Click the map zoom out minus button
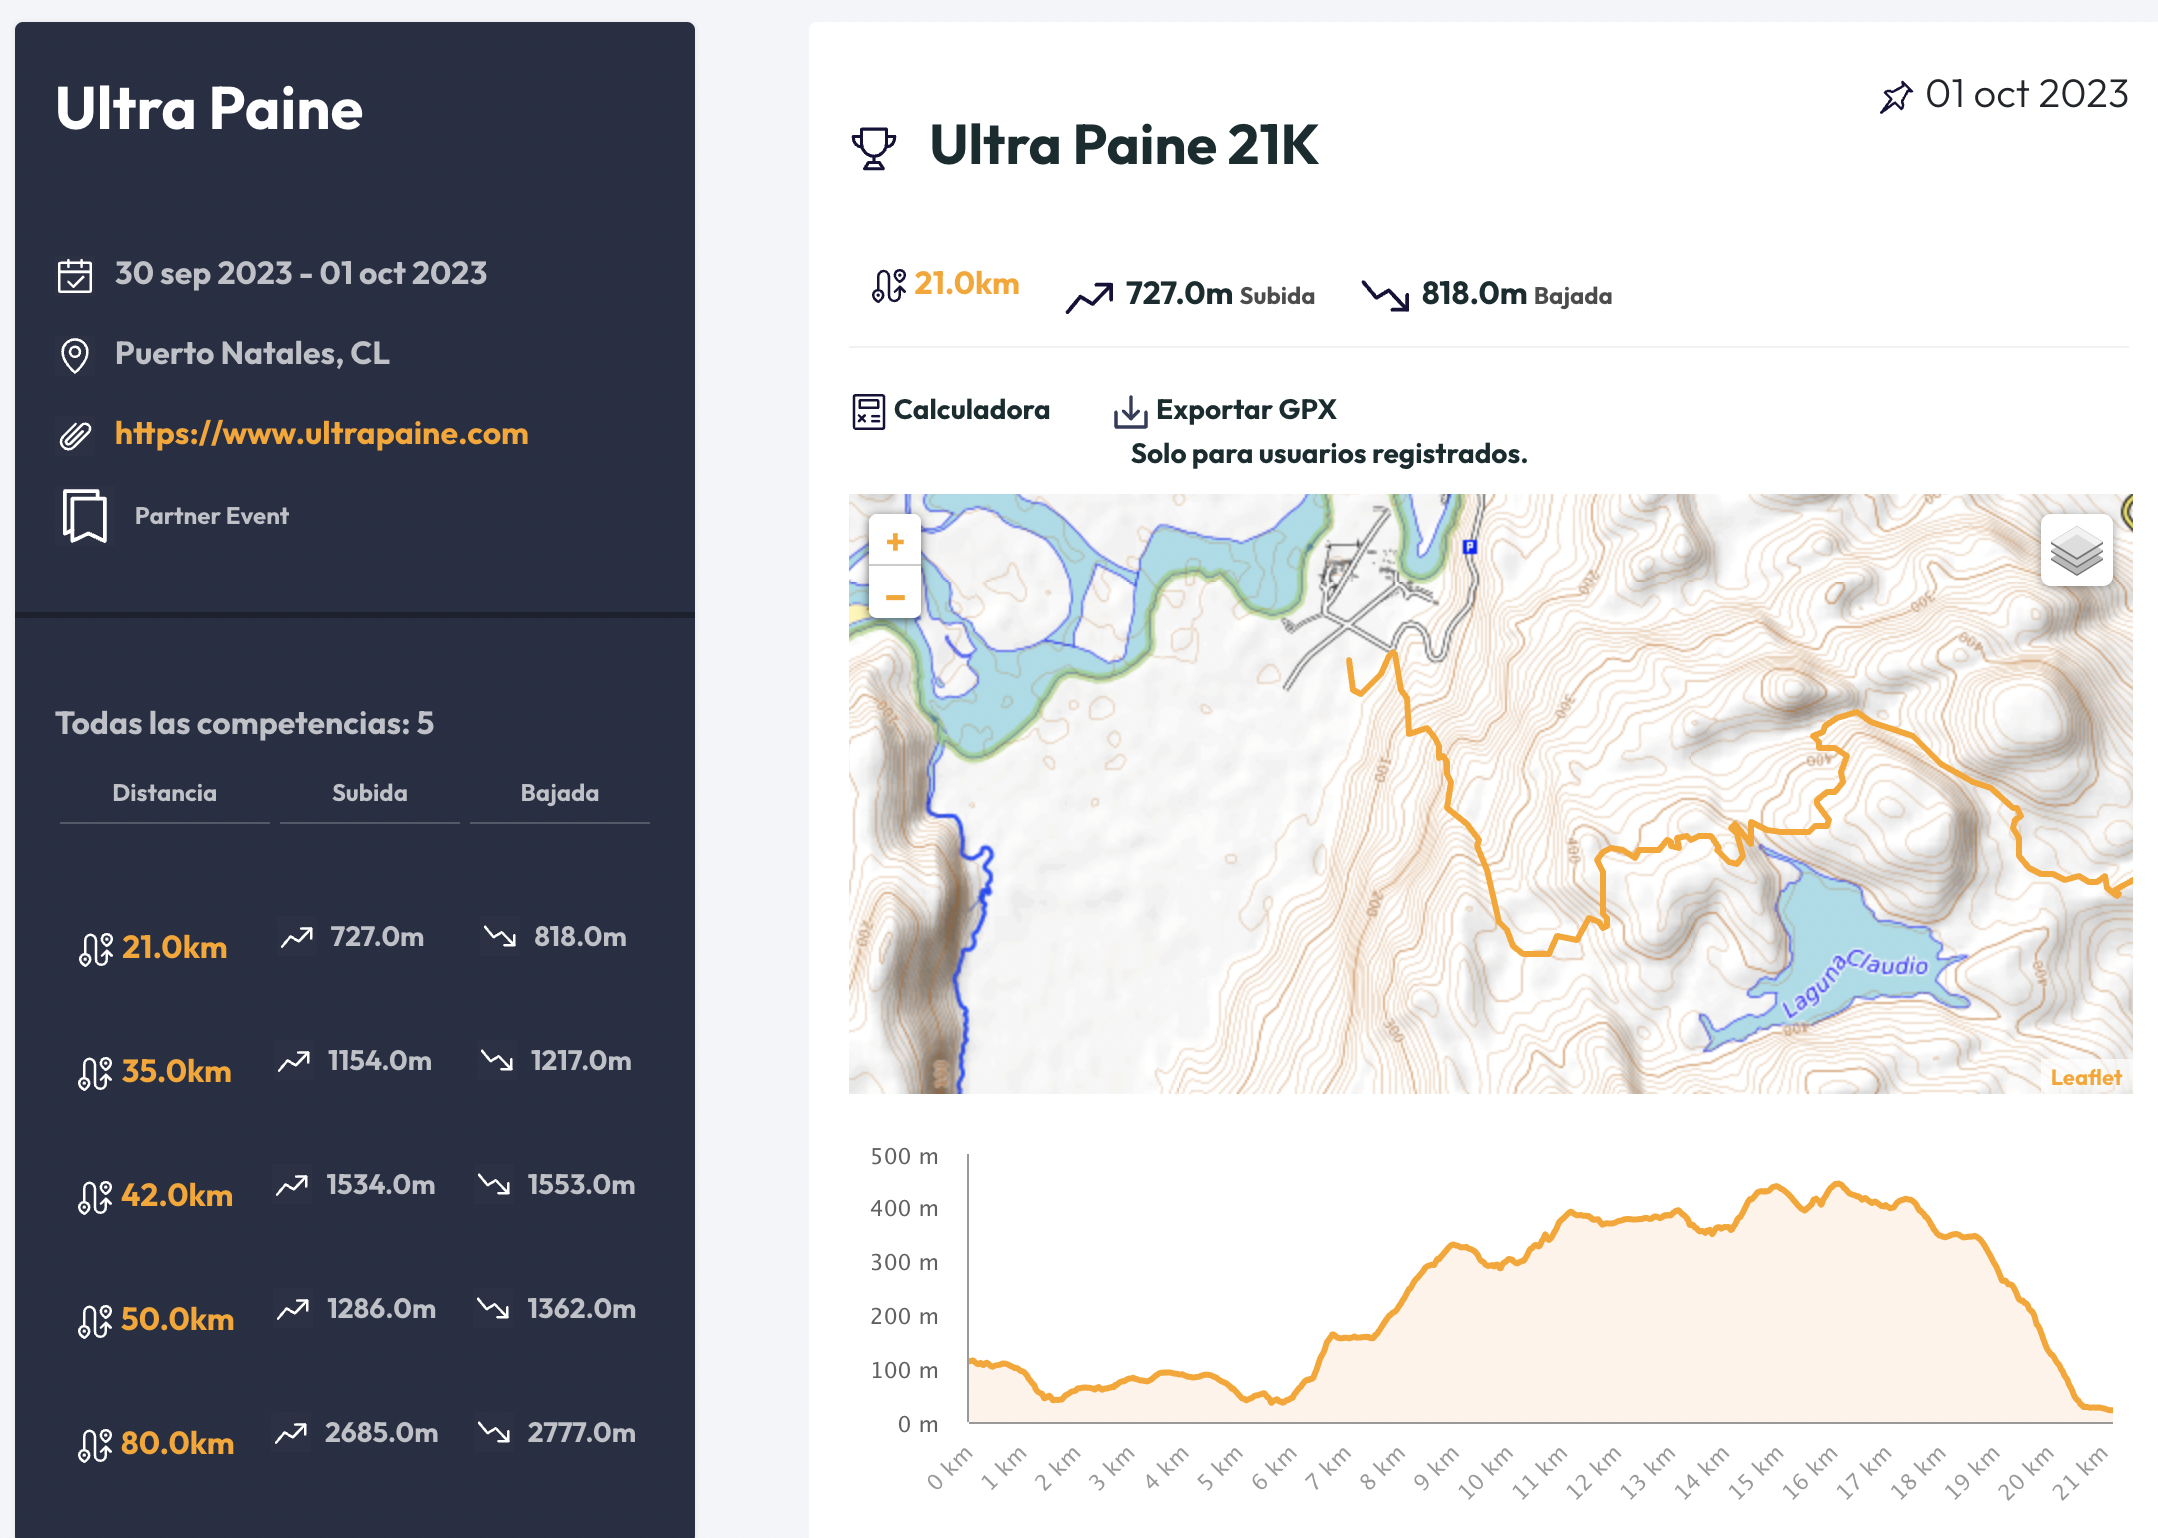 [x=895, y=597]
